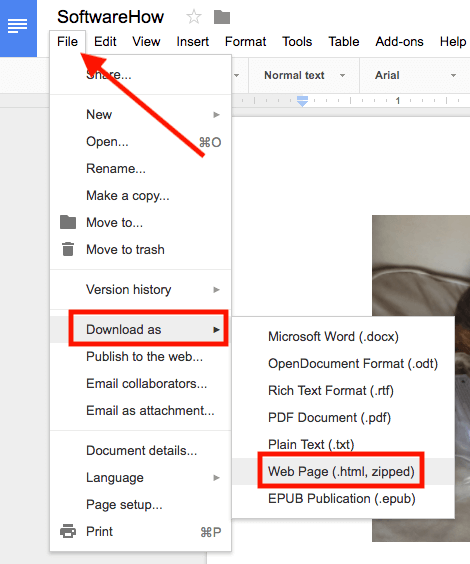Click the blue indent marker on ruler

pyautogui.click(x=302, y=101)
